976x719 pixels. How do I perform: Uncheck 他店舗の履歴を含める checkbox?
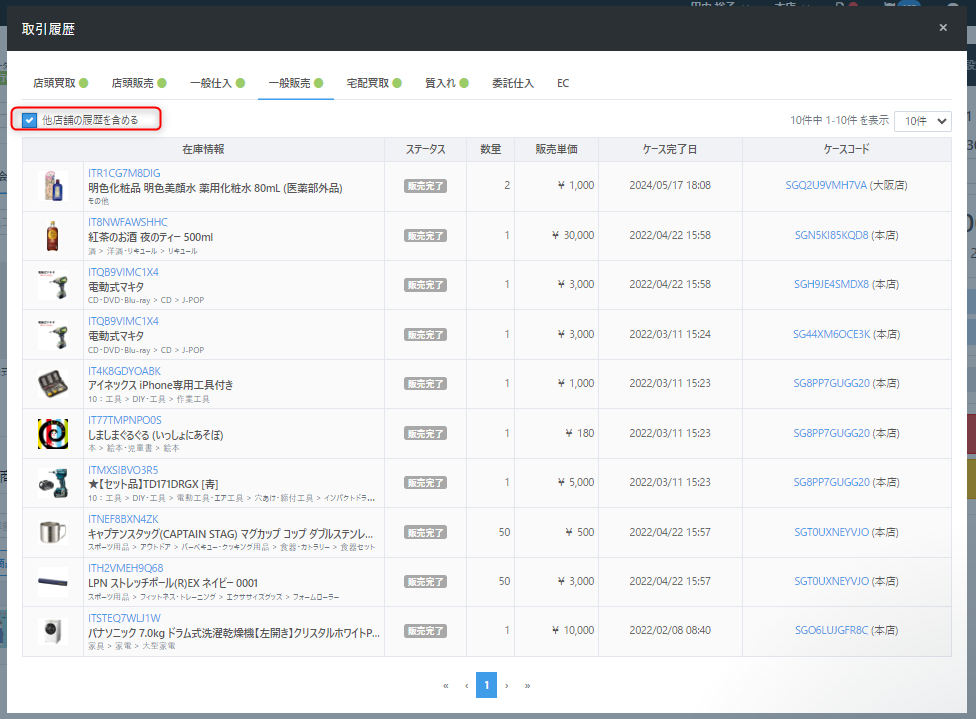30,120
